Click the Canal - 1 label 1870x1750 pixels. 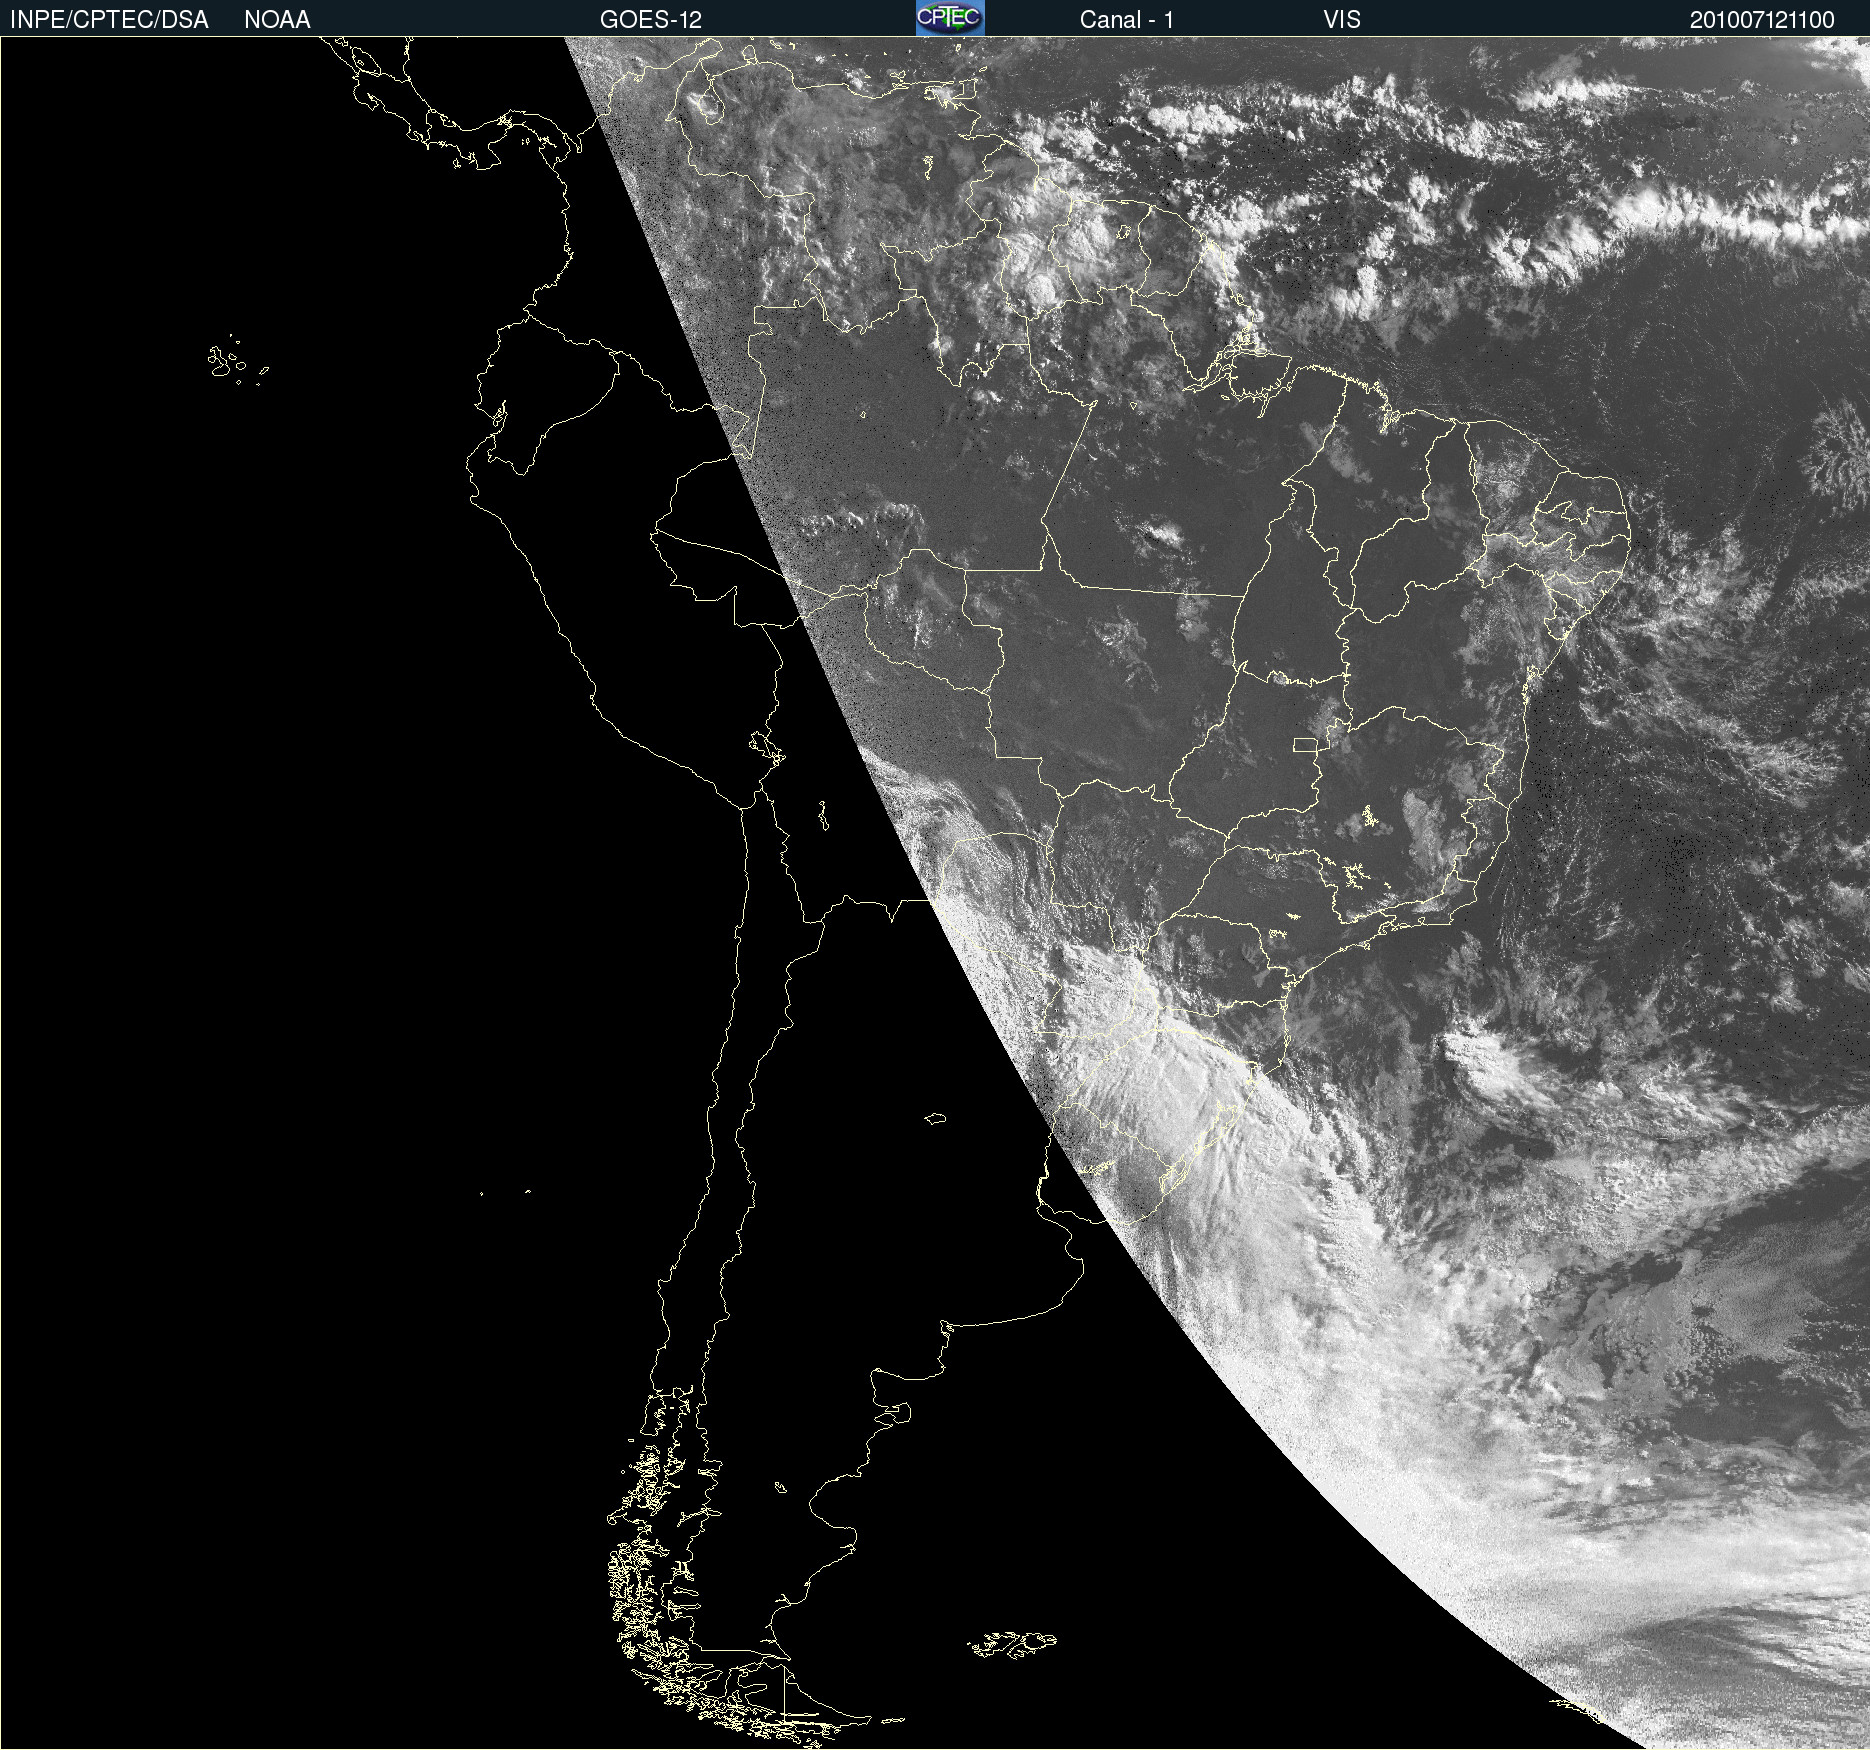click(1126, 20)
